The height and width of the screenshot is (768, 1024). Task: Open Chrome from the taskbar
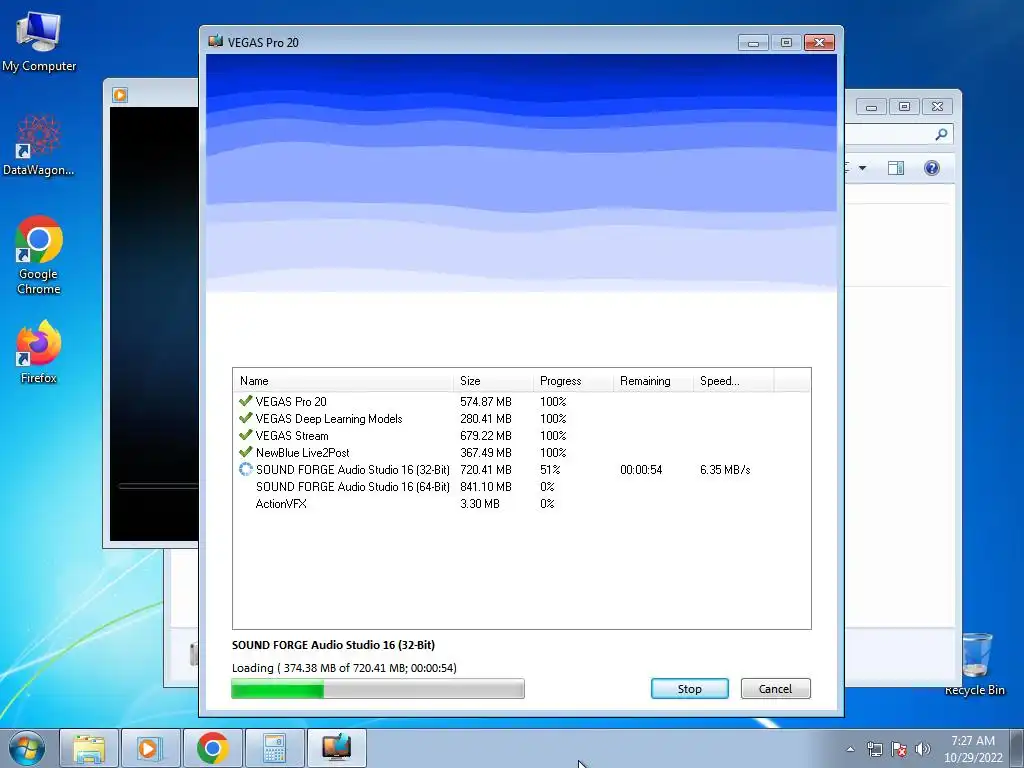click(x=212, y=748)
